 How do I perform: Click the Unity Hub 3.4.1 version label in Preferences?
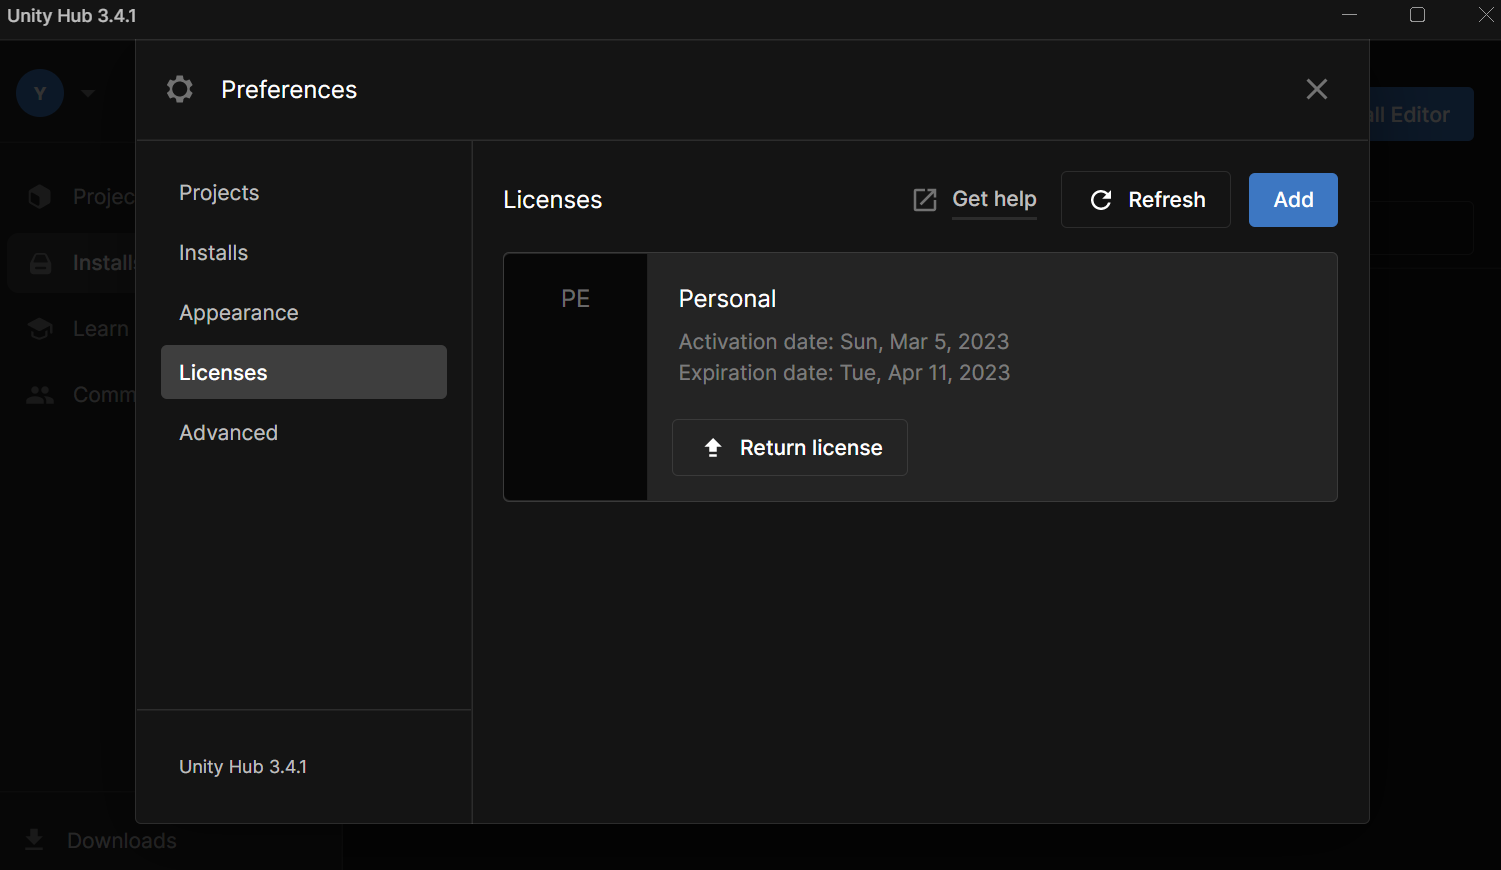[243, 767]
